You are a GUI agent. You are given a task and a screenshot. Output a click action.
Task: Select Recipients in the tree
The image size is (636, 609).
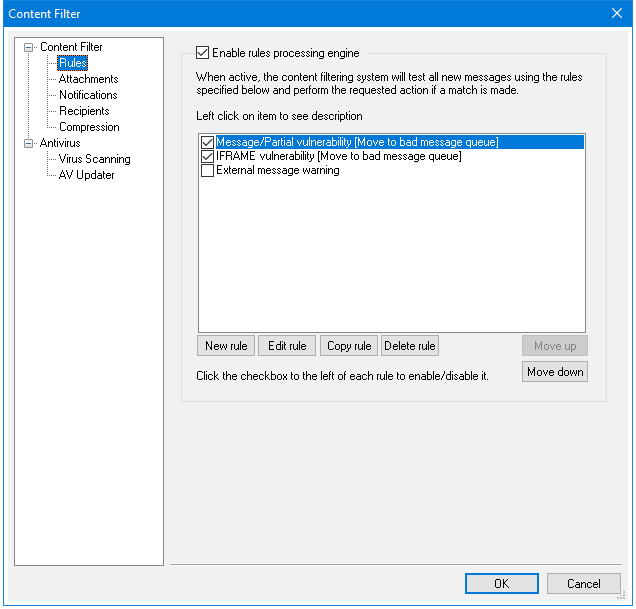coord(84,111)
